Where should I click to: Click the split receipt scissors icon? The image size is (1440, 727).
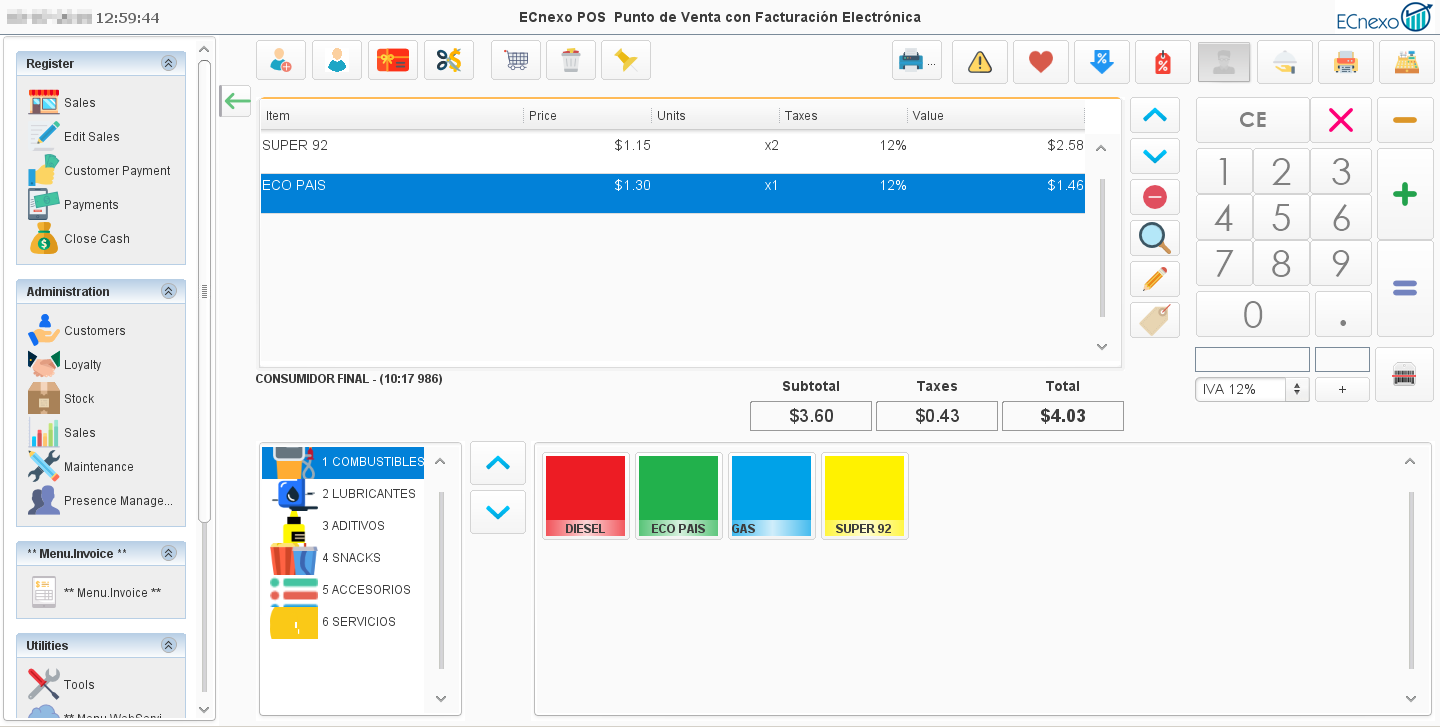449,61
